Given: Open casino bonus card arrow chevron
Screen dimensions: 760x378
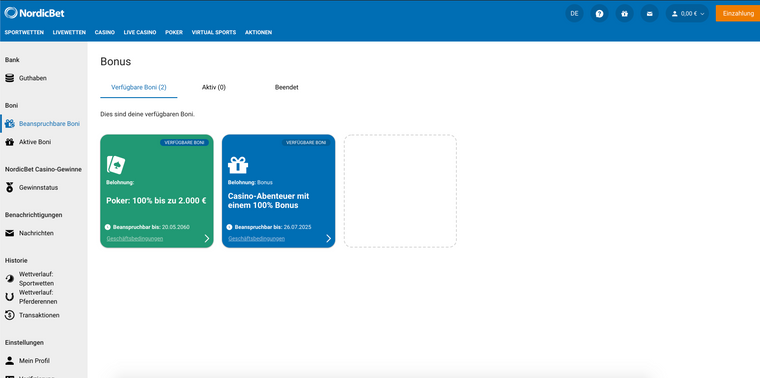Looking at the screenshot, I should [x=329, y=238].
